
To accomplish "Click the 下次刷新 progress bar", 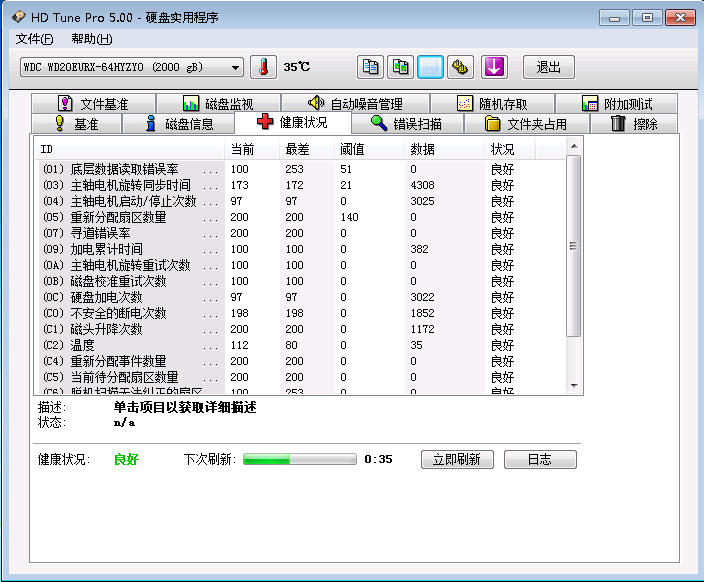I will coord(300,459).
